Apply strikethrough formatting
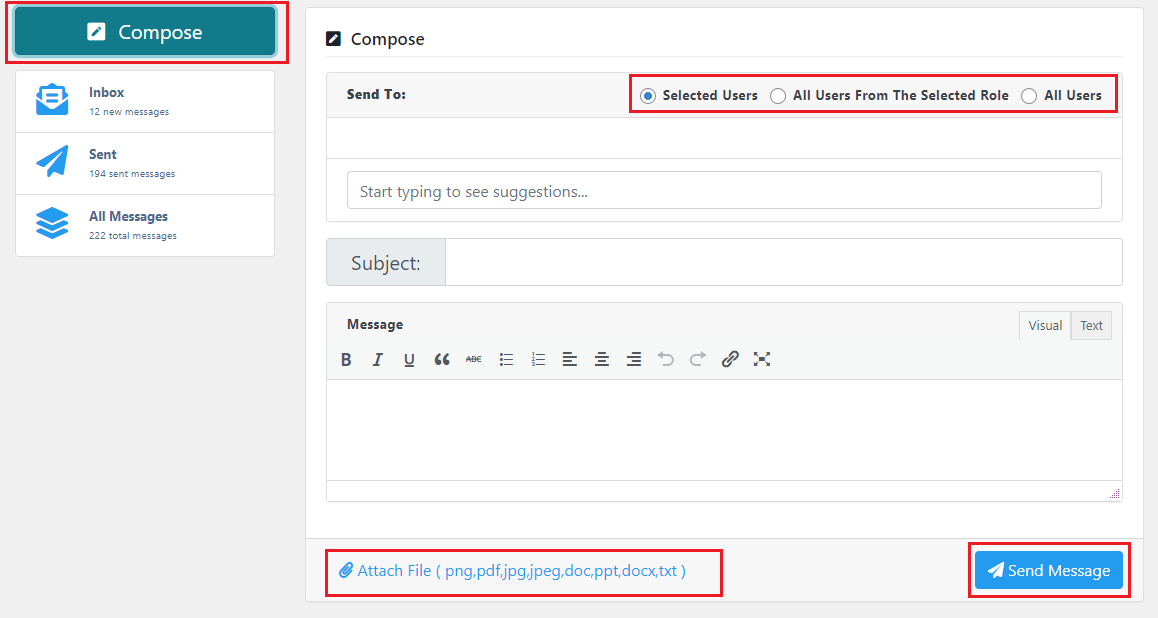Screen dimensions: 1158x618 473,359
